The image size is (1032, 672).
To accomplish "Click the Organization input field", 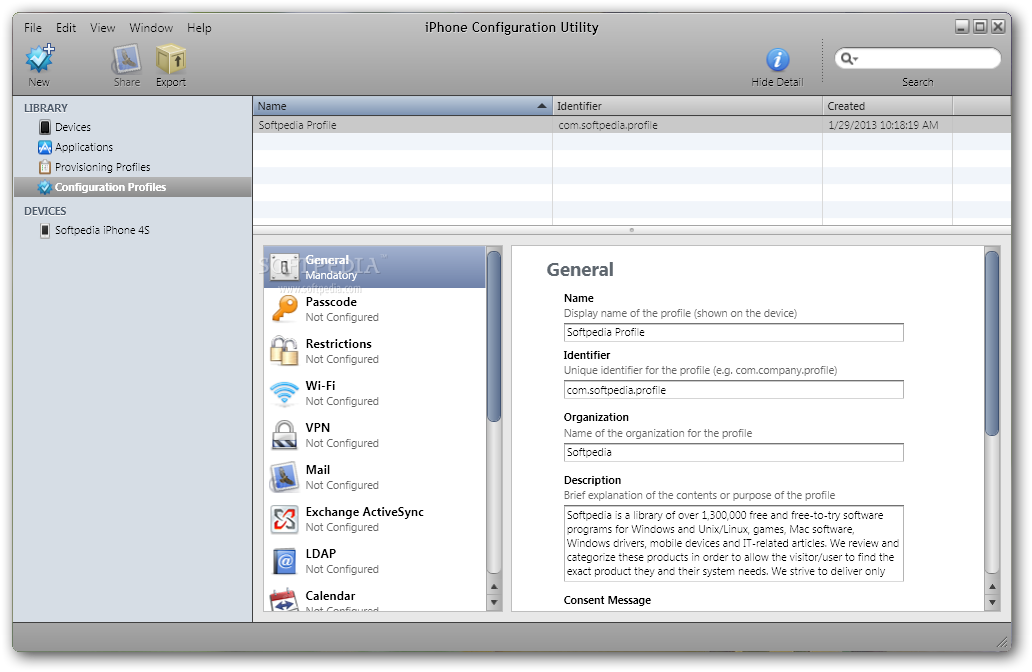I will click(733, 452).
